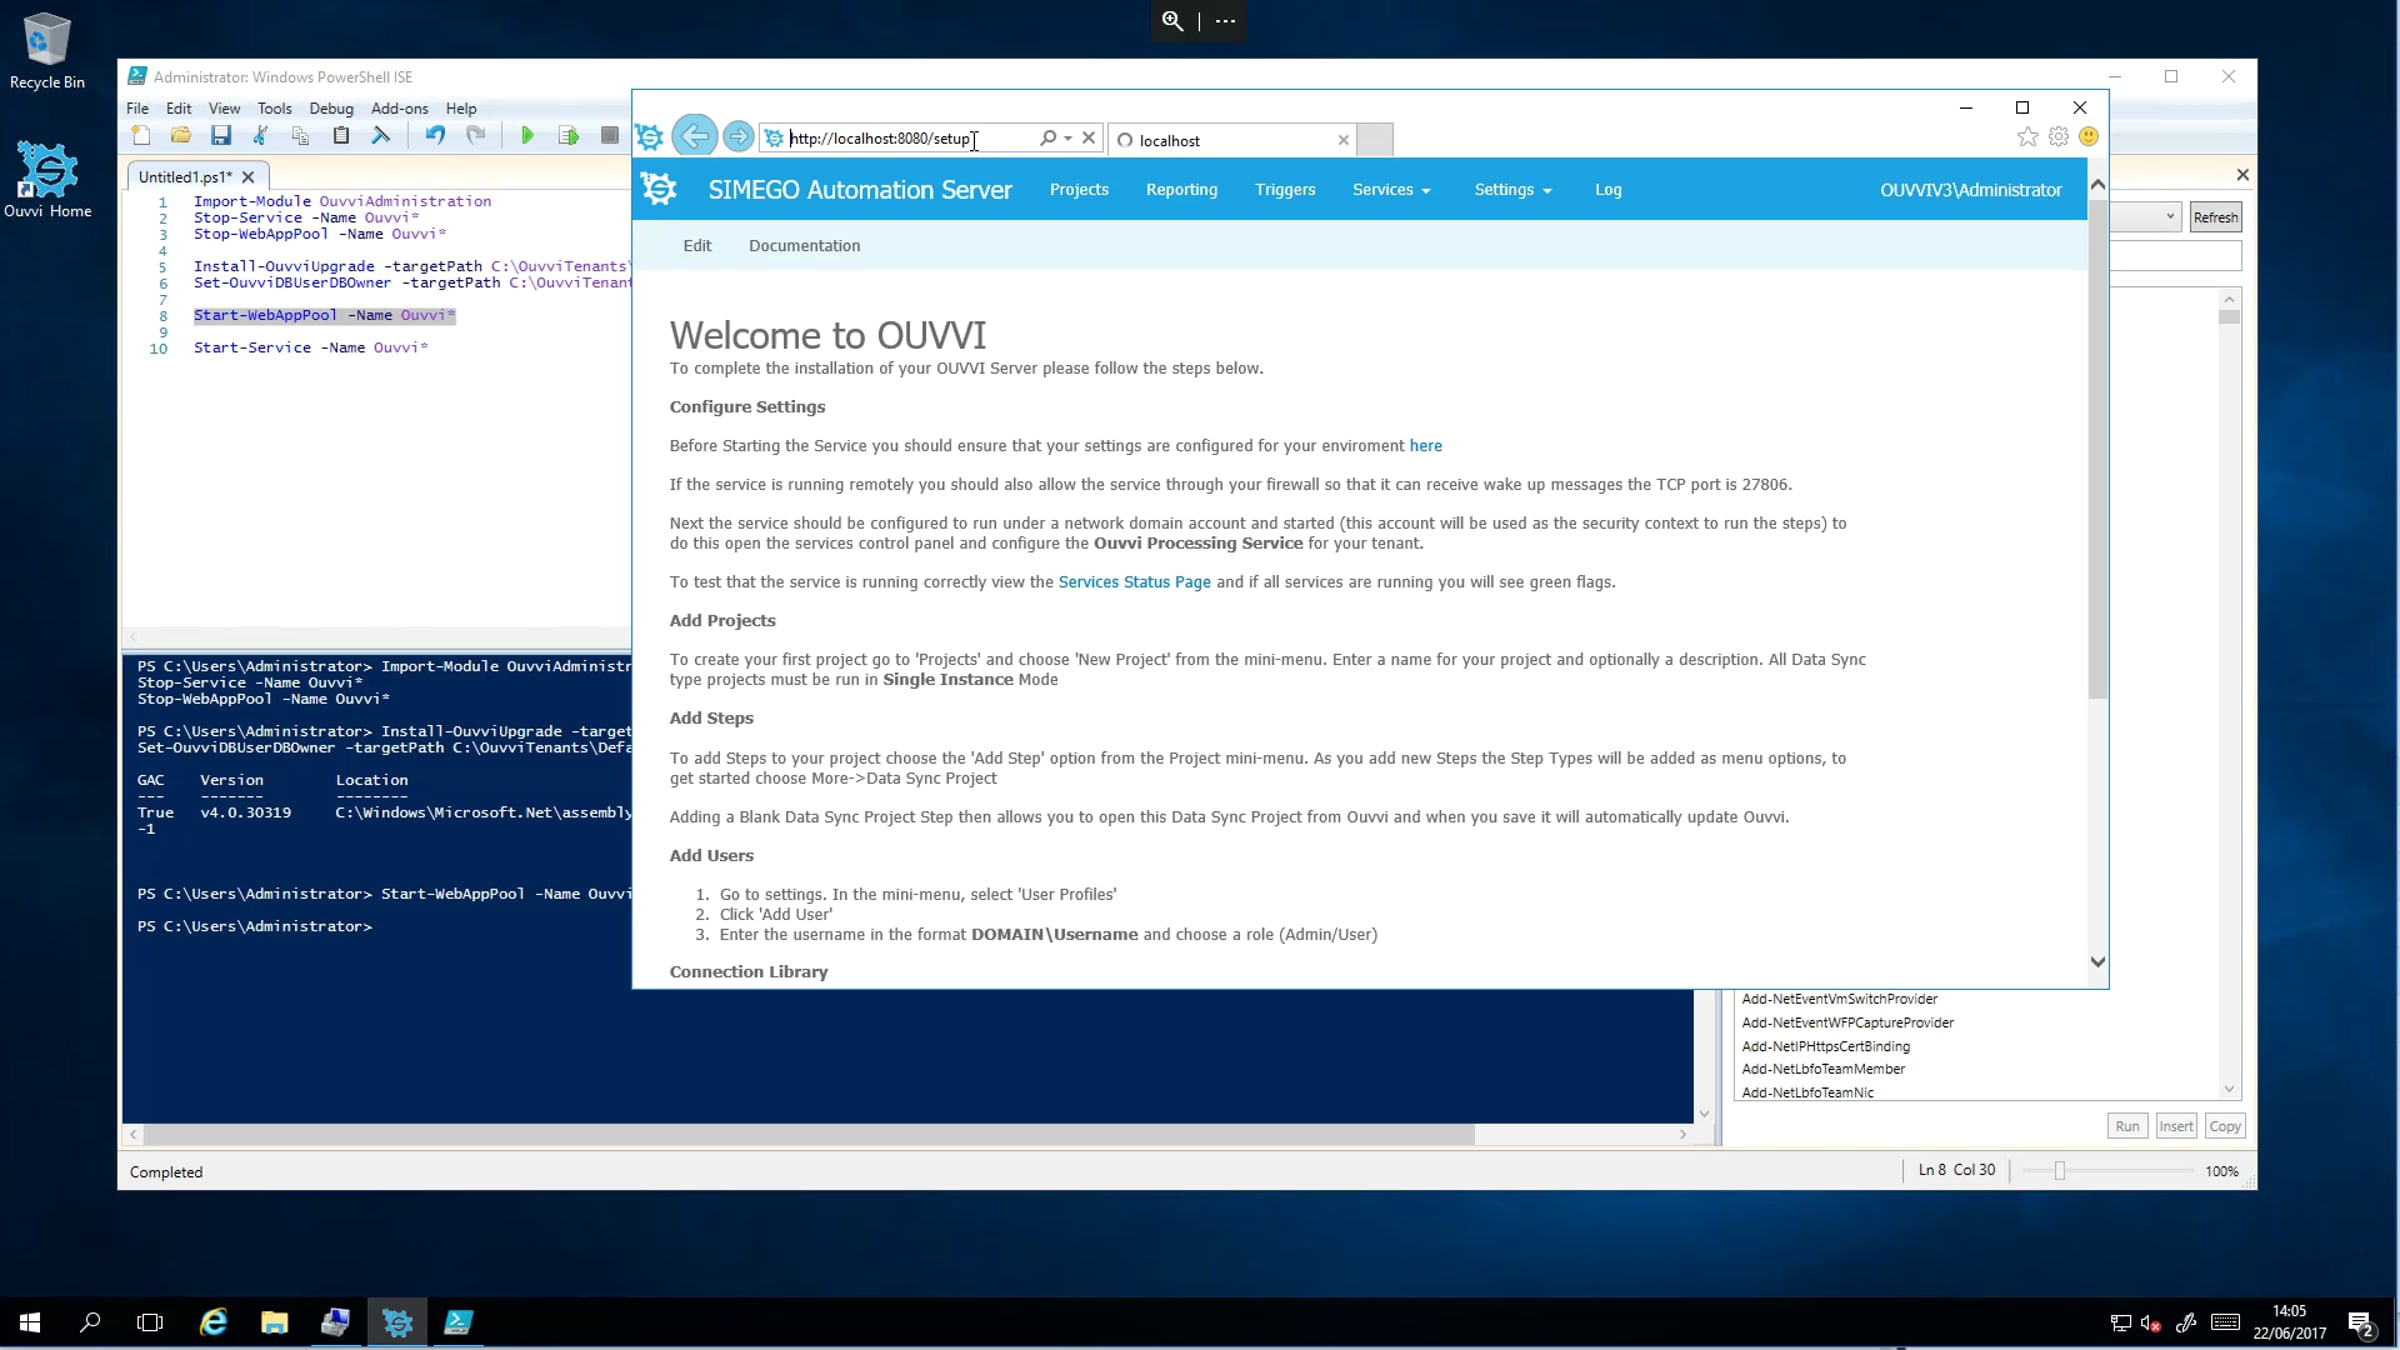Open the modules dropdown beside Refresh

2169,217
